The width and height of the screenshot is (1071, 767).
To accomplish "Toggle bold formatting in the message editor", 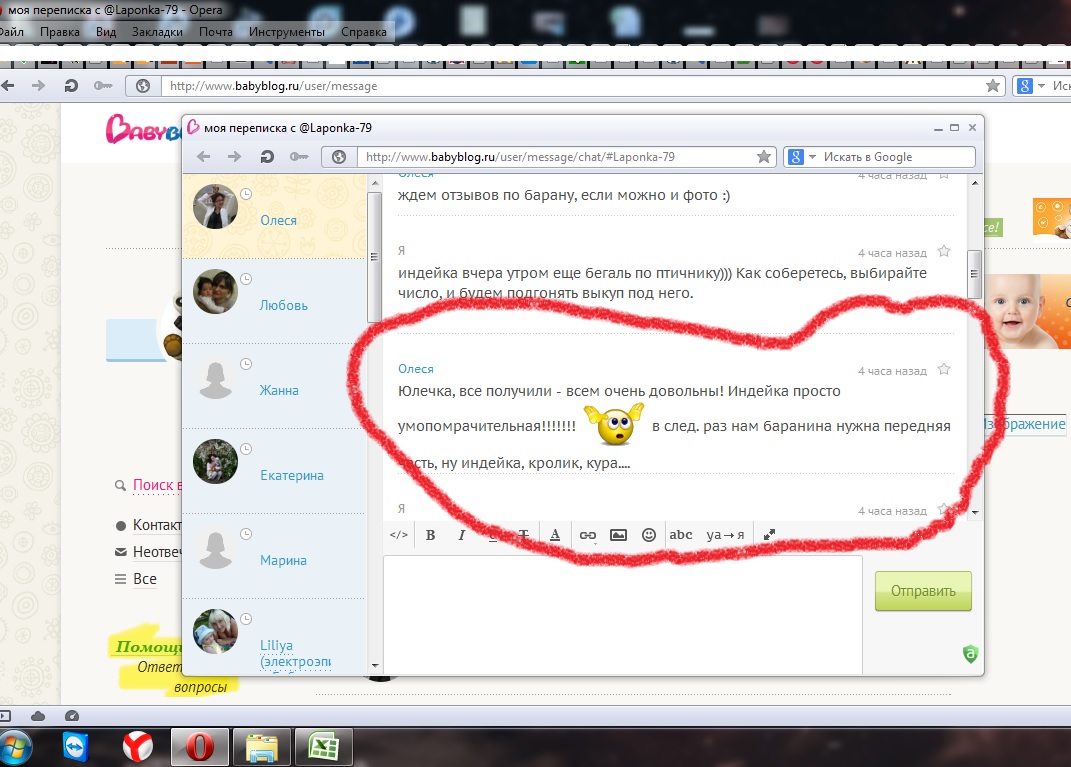I will point(430,535).
